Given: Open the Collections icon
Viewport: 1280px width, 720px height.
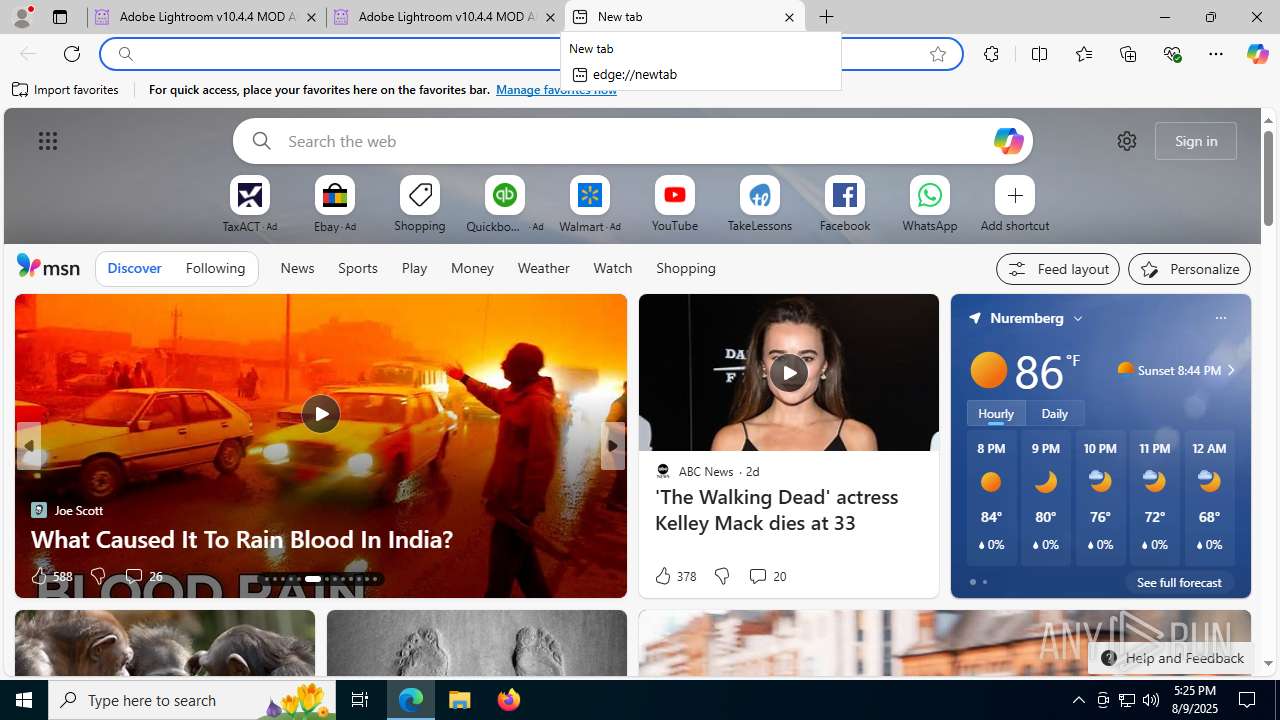Looking at the screenshot, I should pos(1128,54).
